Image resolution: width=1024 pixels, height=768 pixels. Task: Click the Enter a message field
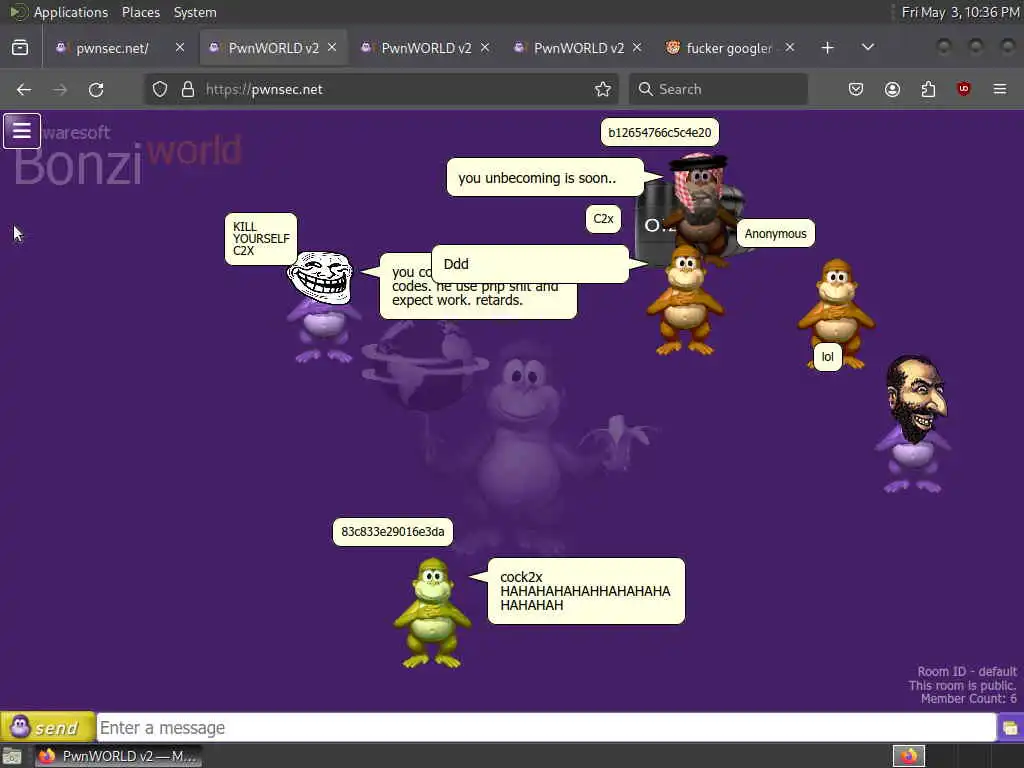tap(546, 728)
